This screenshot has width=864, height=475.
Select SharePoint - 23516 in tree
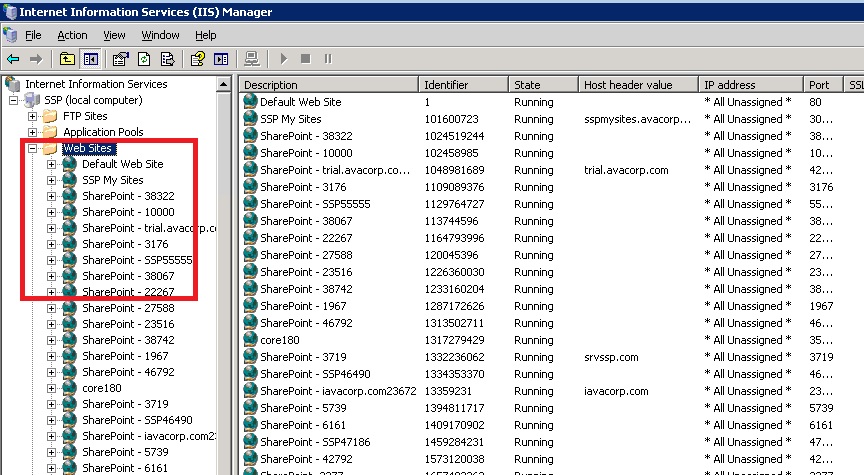point(128,324)
